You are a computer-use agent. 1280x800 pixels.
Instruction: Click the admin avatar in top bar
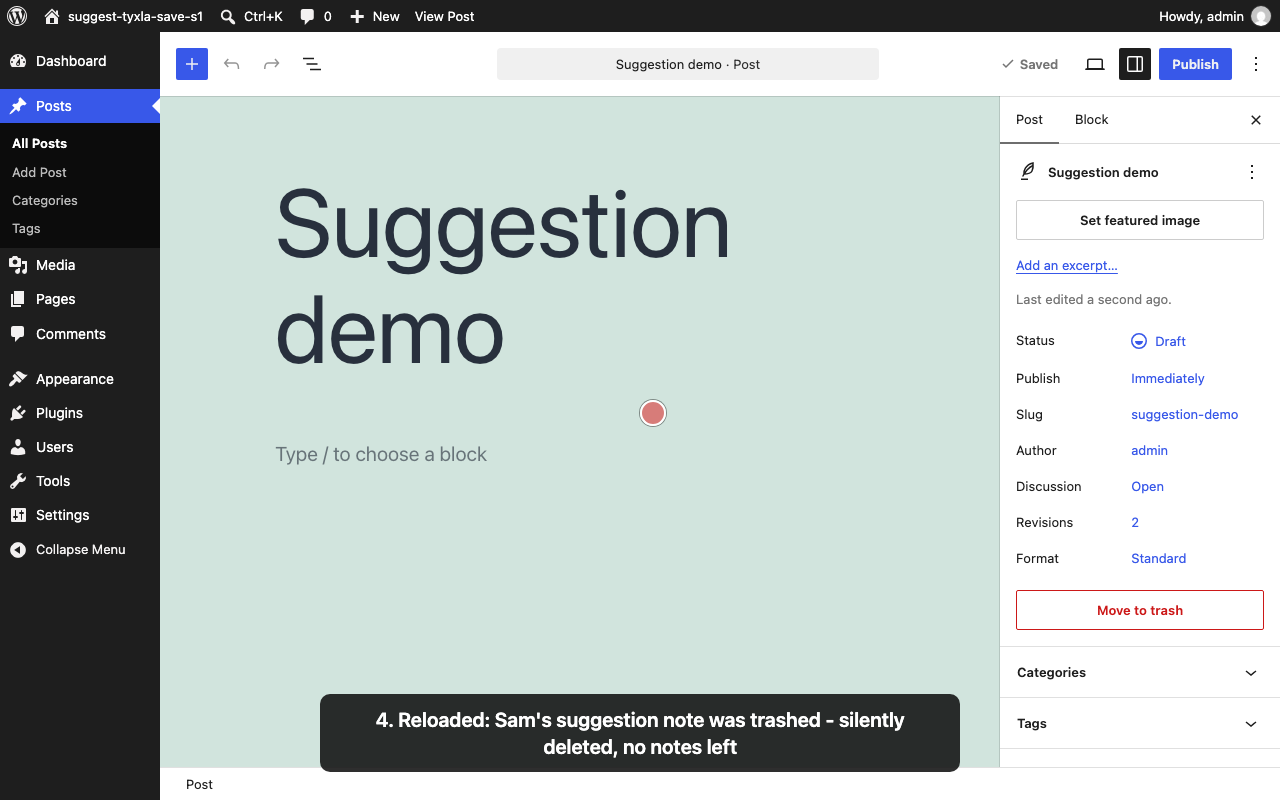pos(1260,16)
